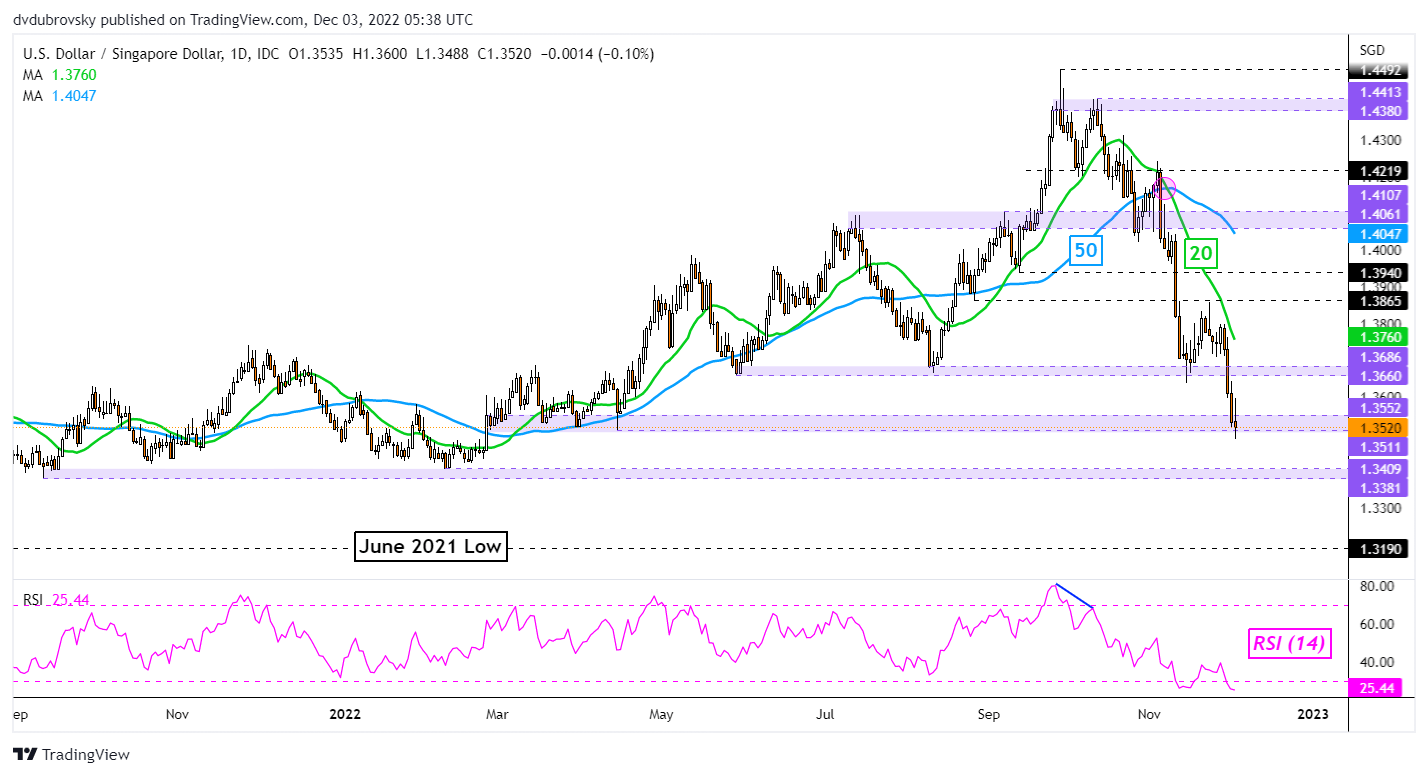Screen dimensions: 1428x776
Task: Click the 2023 label on time axis
Action: click(x=1312, y=714)
